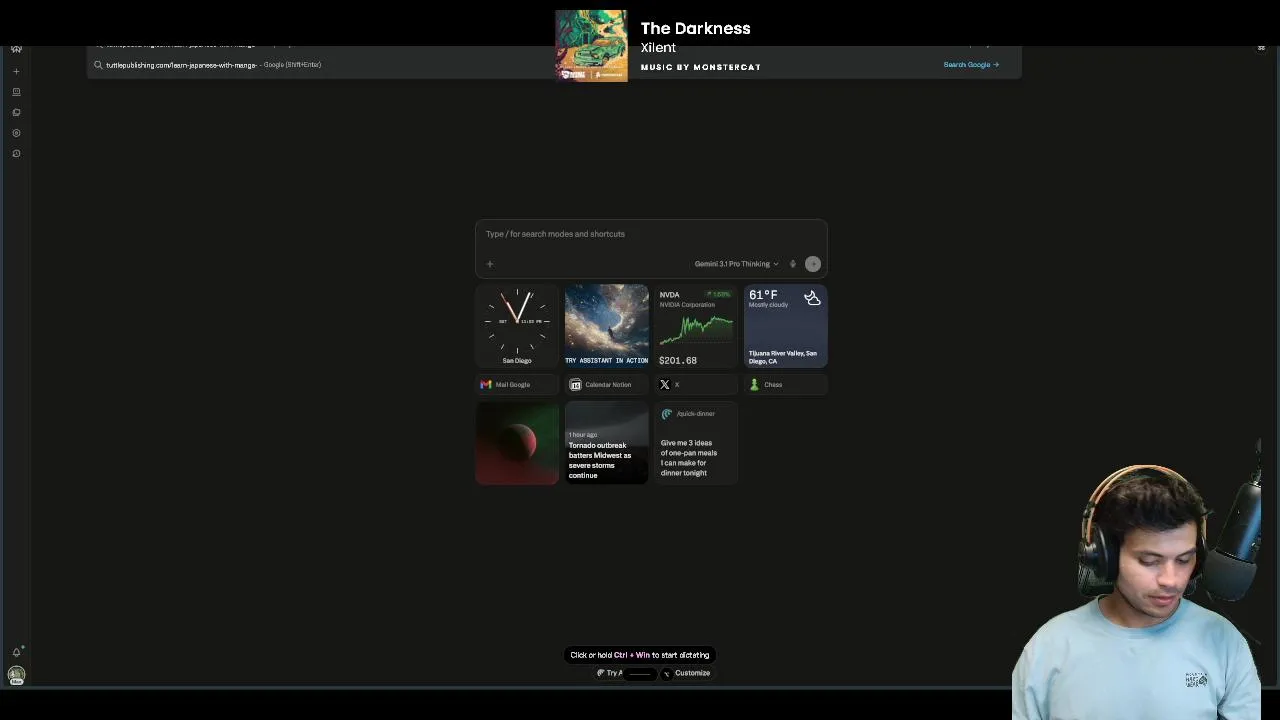Click the submit arrow button in search box
The width and height of the screenshot is (1280, 720).
tap(813, 264)
